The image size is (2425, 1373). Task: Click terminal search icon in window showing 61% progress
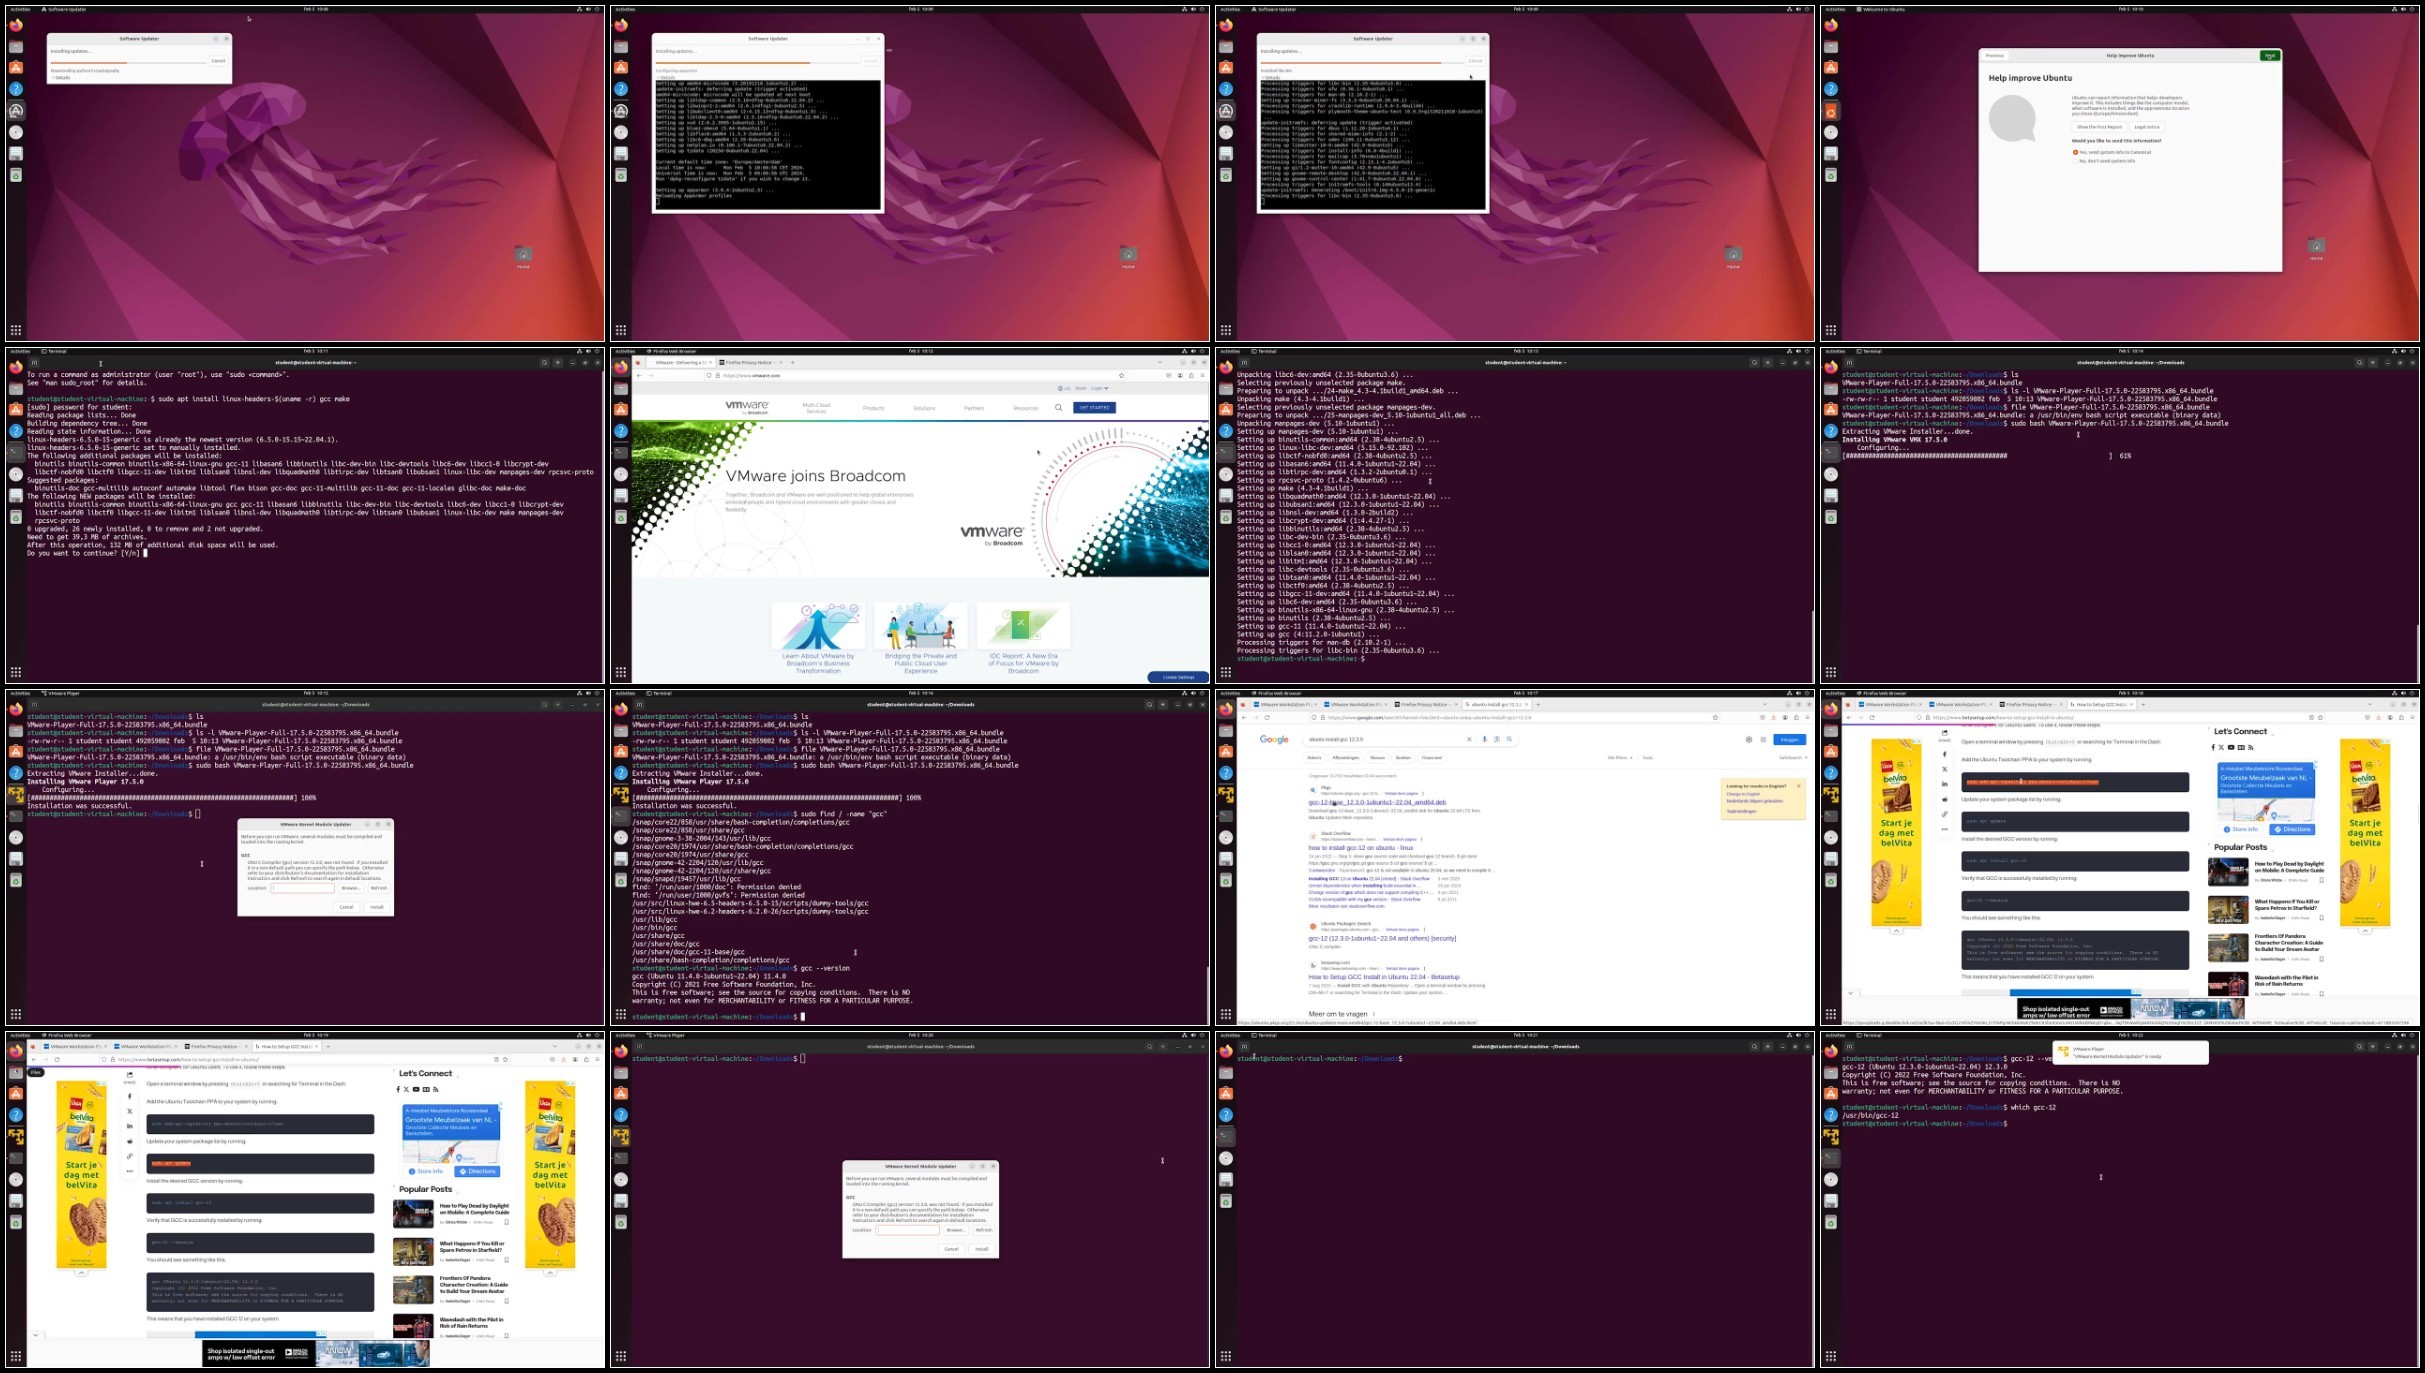click(x=2359, y=363)
